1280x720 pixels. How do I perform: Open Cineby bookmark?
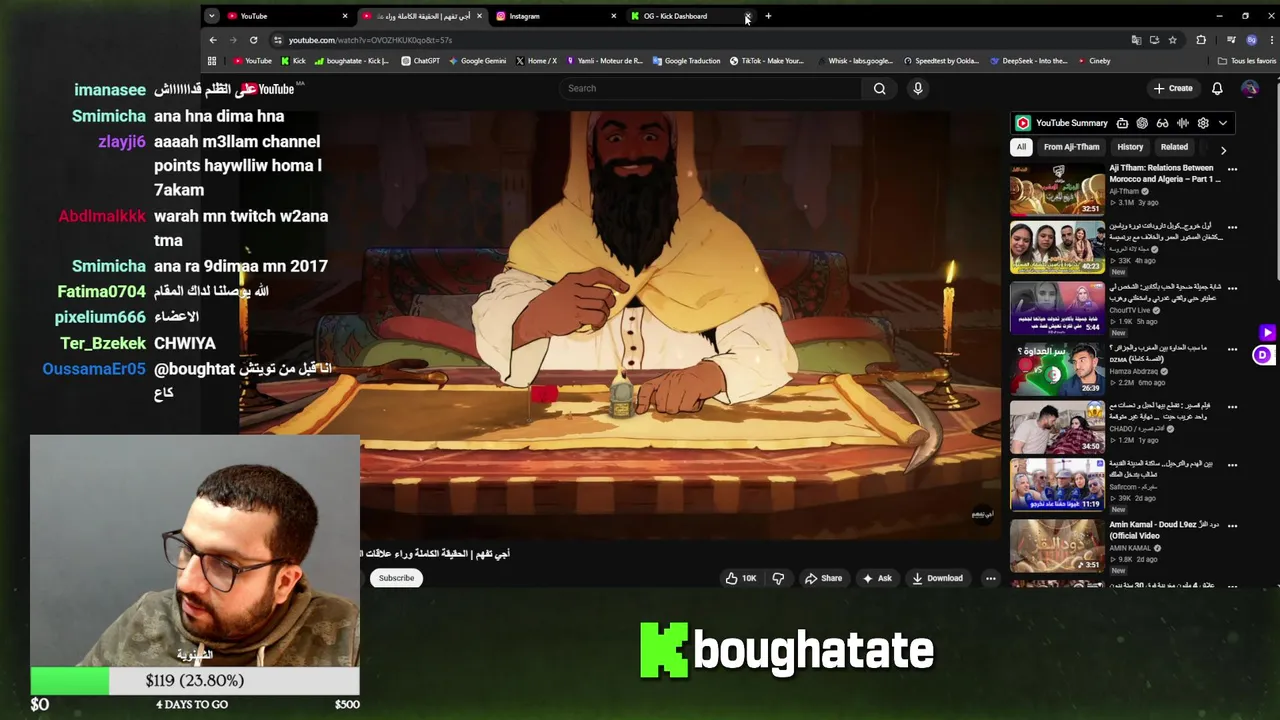pos(1094,61)
